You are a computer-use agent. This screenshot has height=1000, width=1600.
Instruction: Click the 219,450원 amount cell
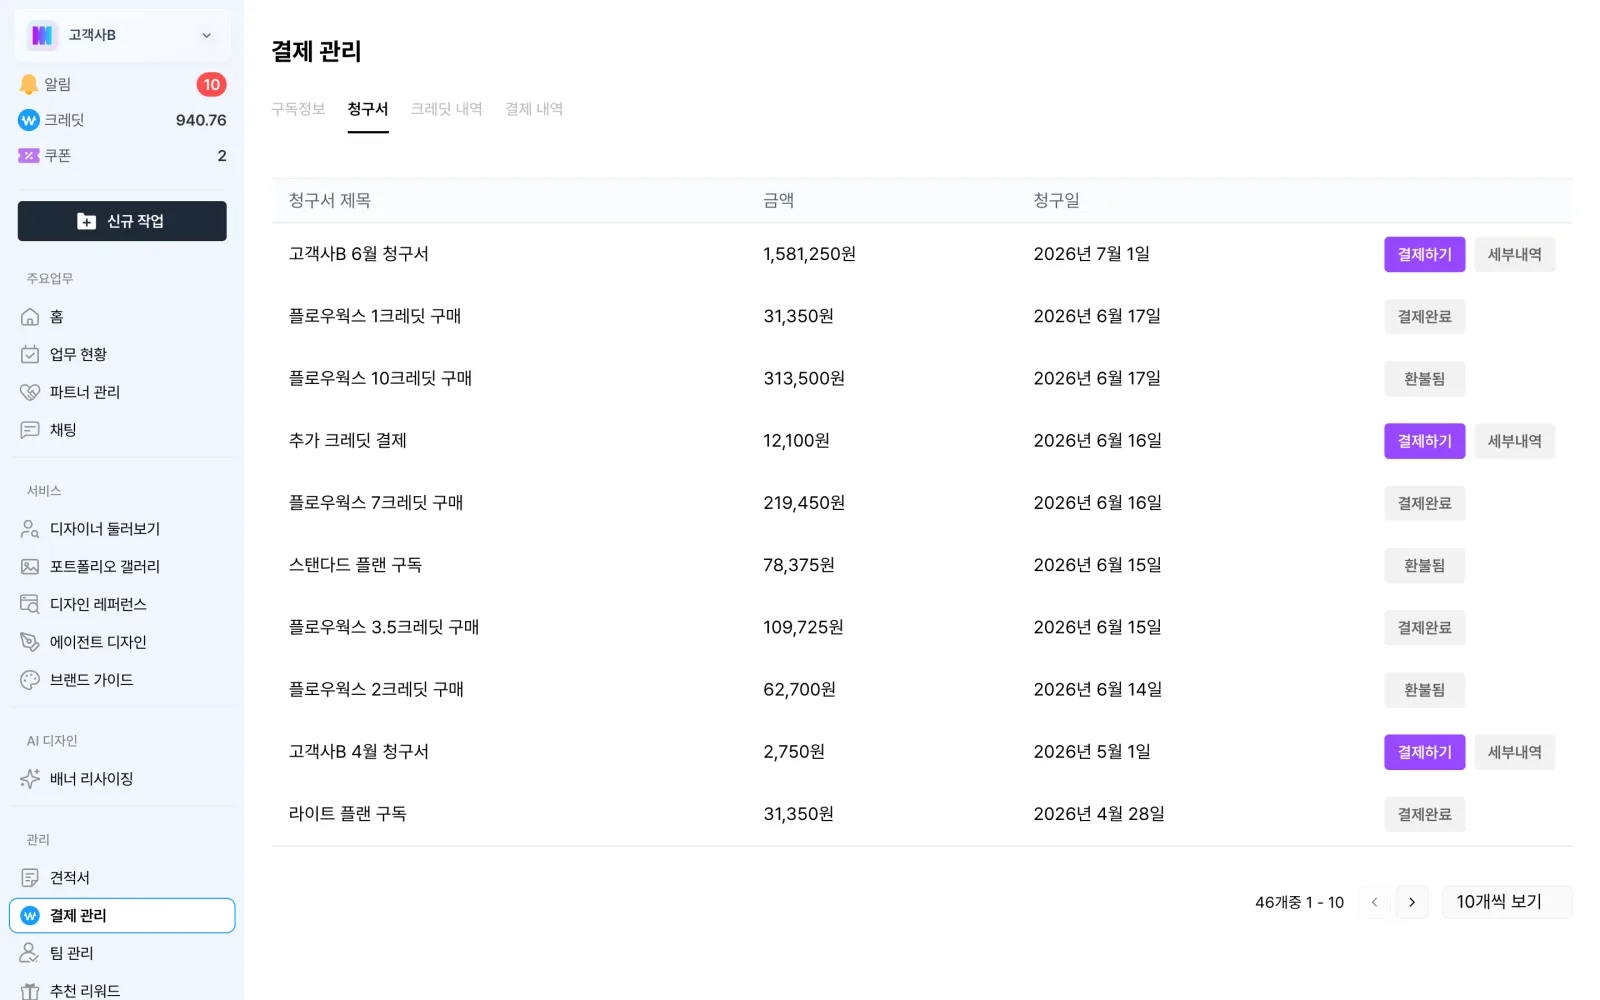coord(804,503)
